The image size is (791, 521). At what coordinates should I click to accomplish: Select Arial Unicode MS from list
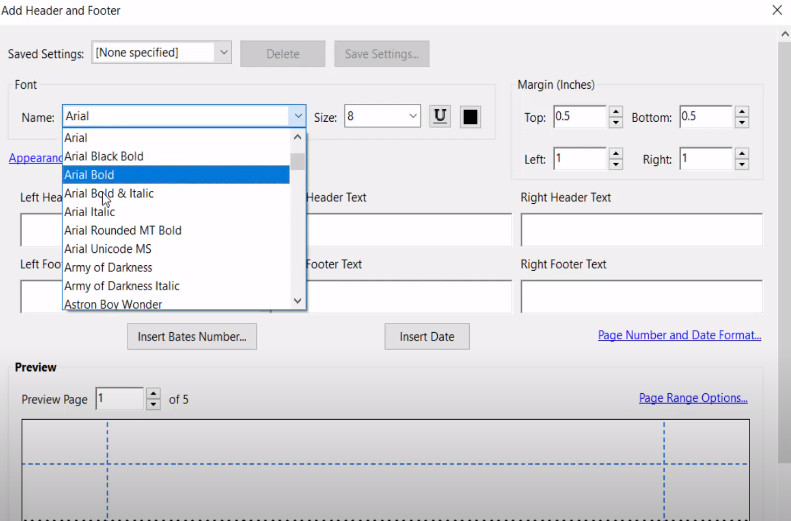pos(108,249)
